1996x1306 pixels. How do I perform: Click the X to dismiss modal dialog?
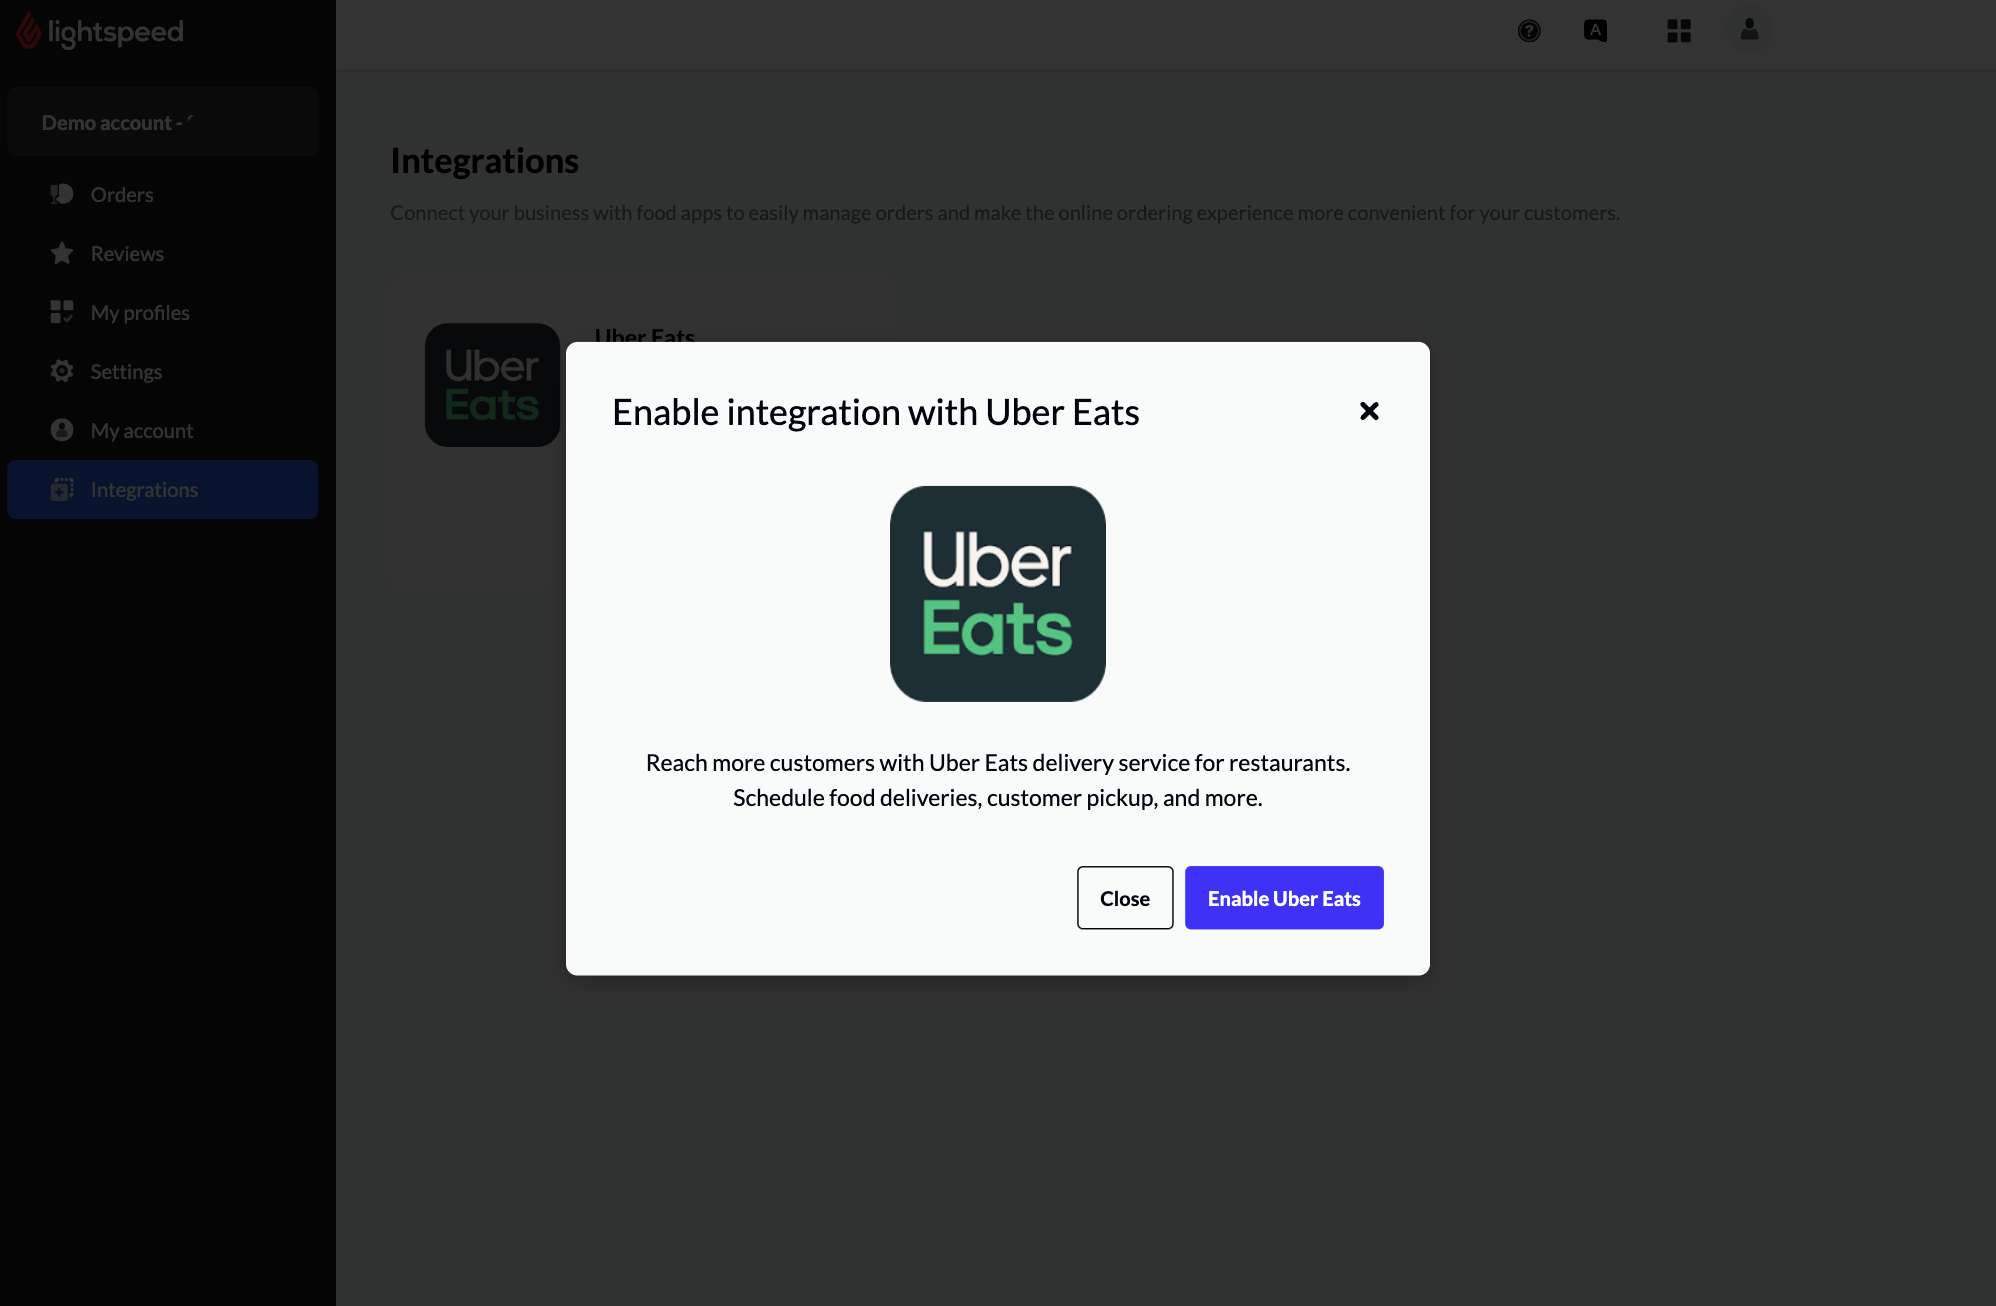click(x=1370, y=410)
